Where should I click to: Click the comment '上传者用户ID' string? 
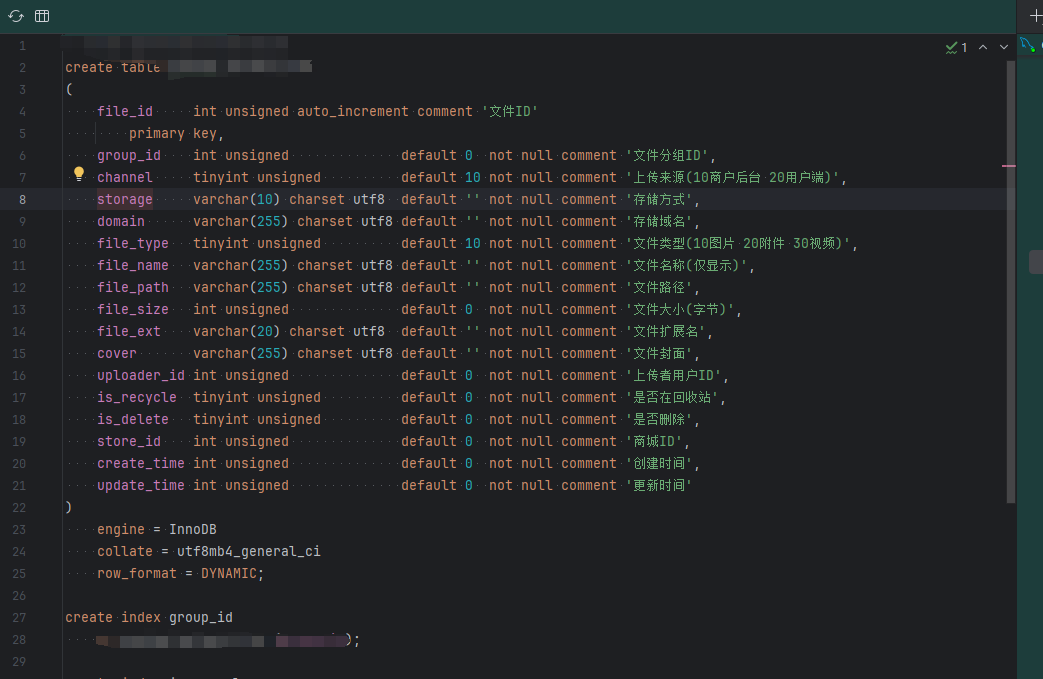click(x=674, y=375)
